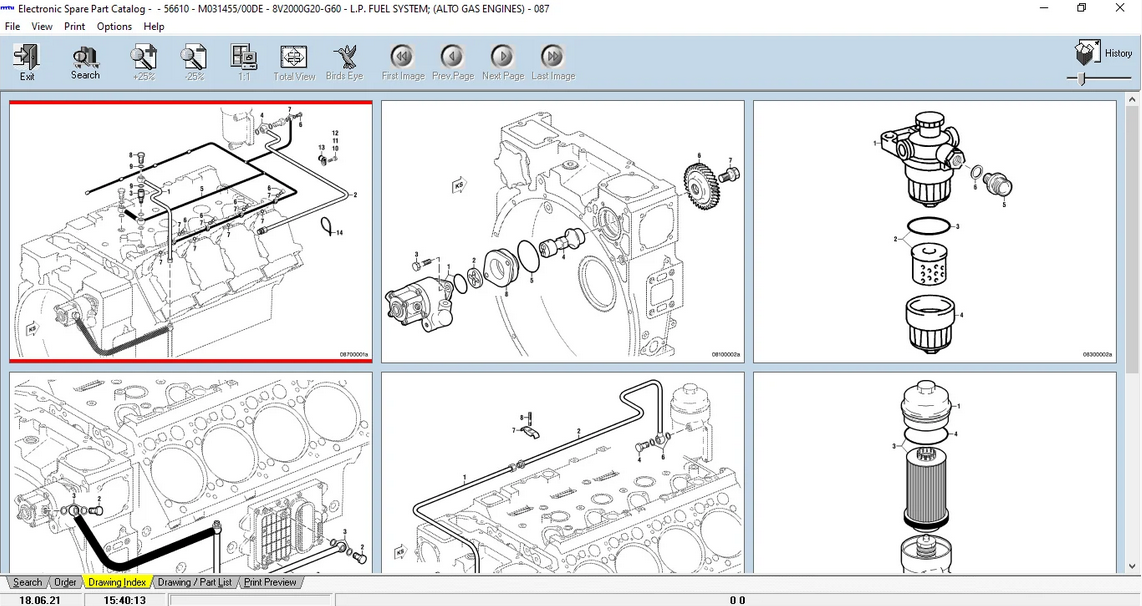Jump to the Last Image
Viewport: 1142px width, 606px height.
coord(552,62)
